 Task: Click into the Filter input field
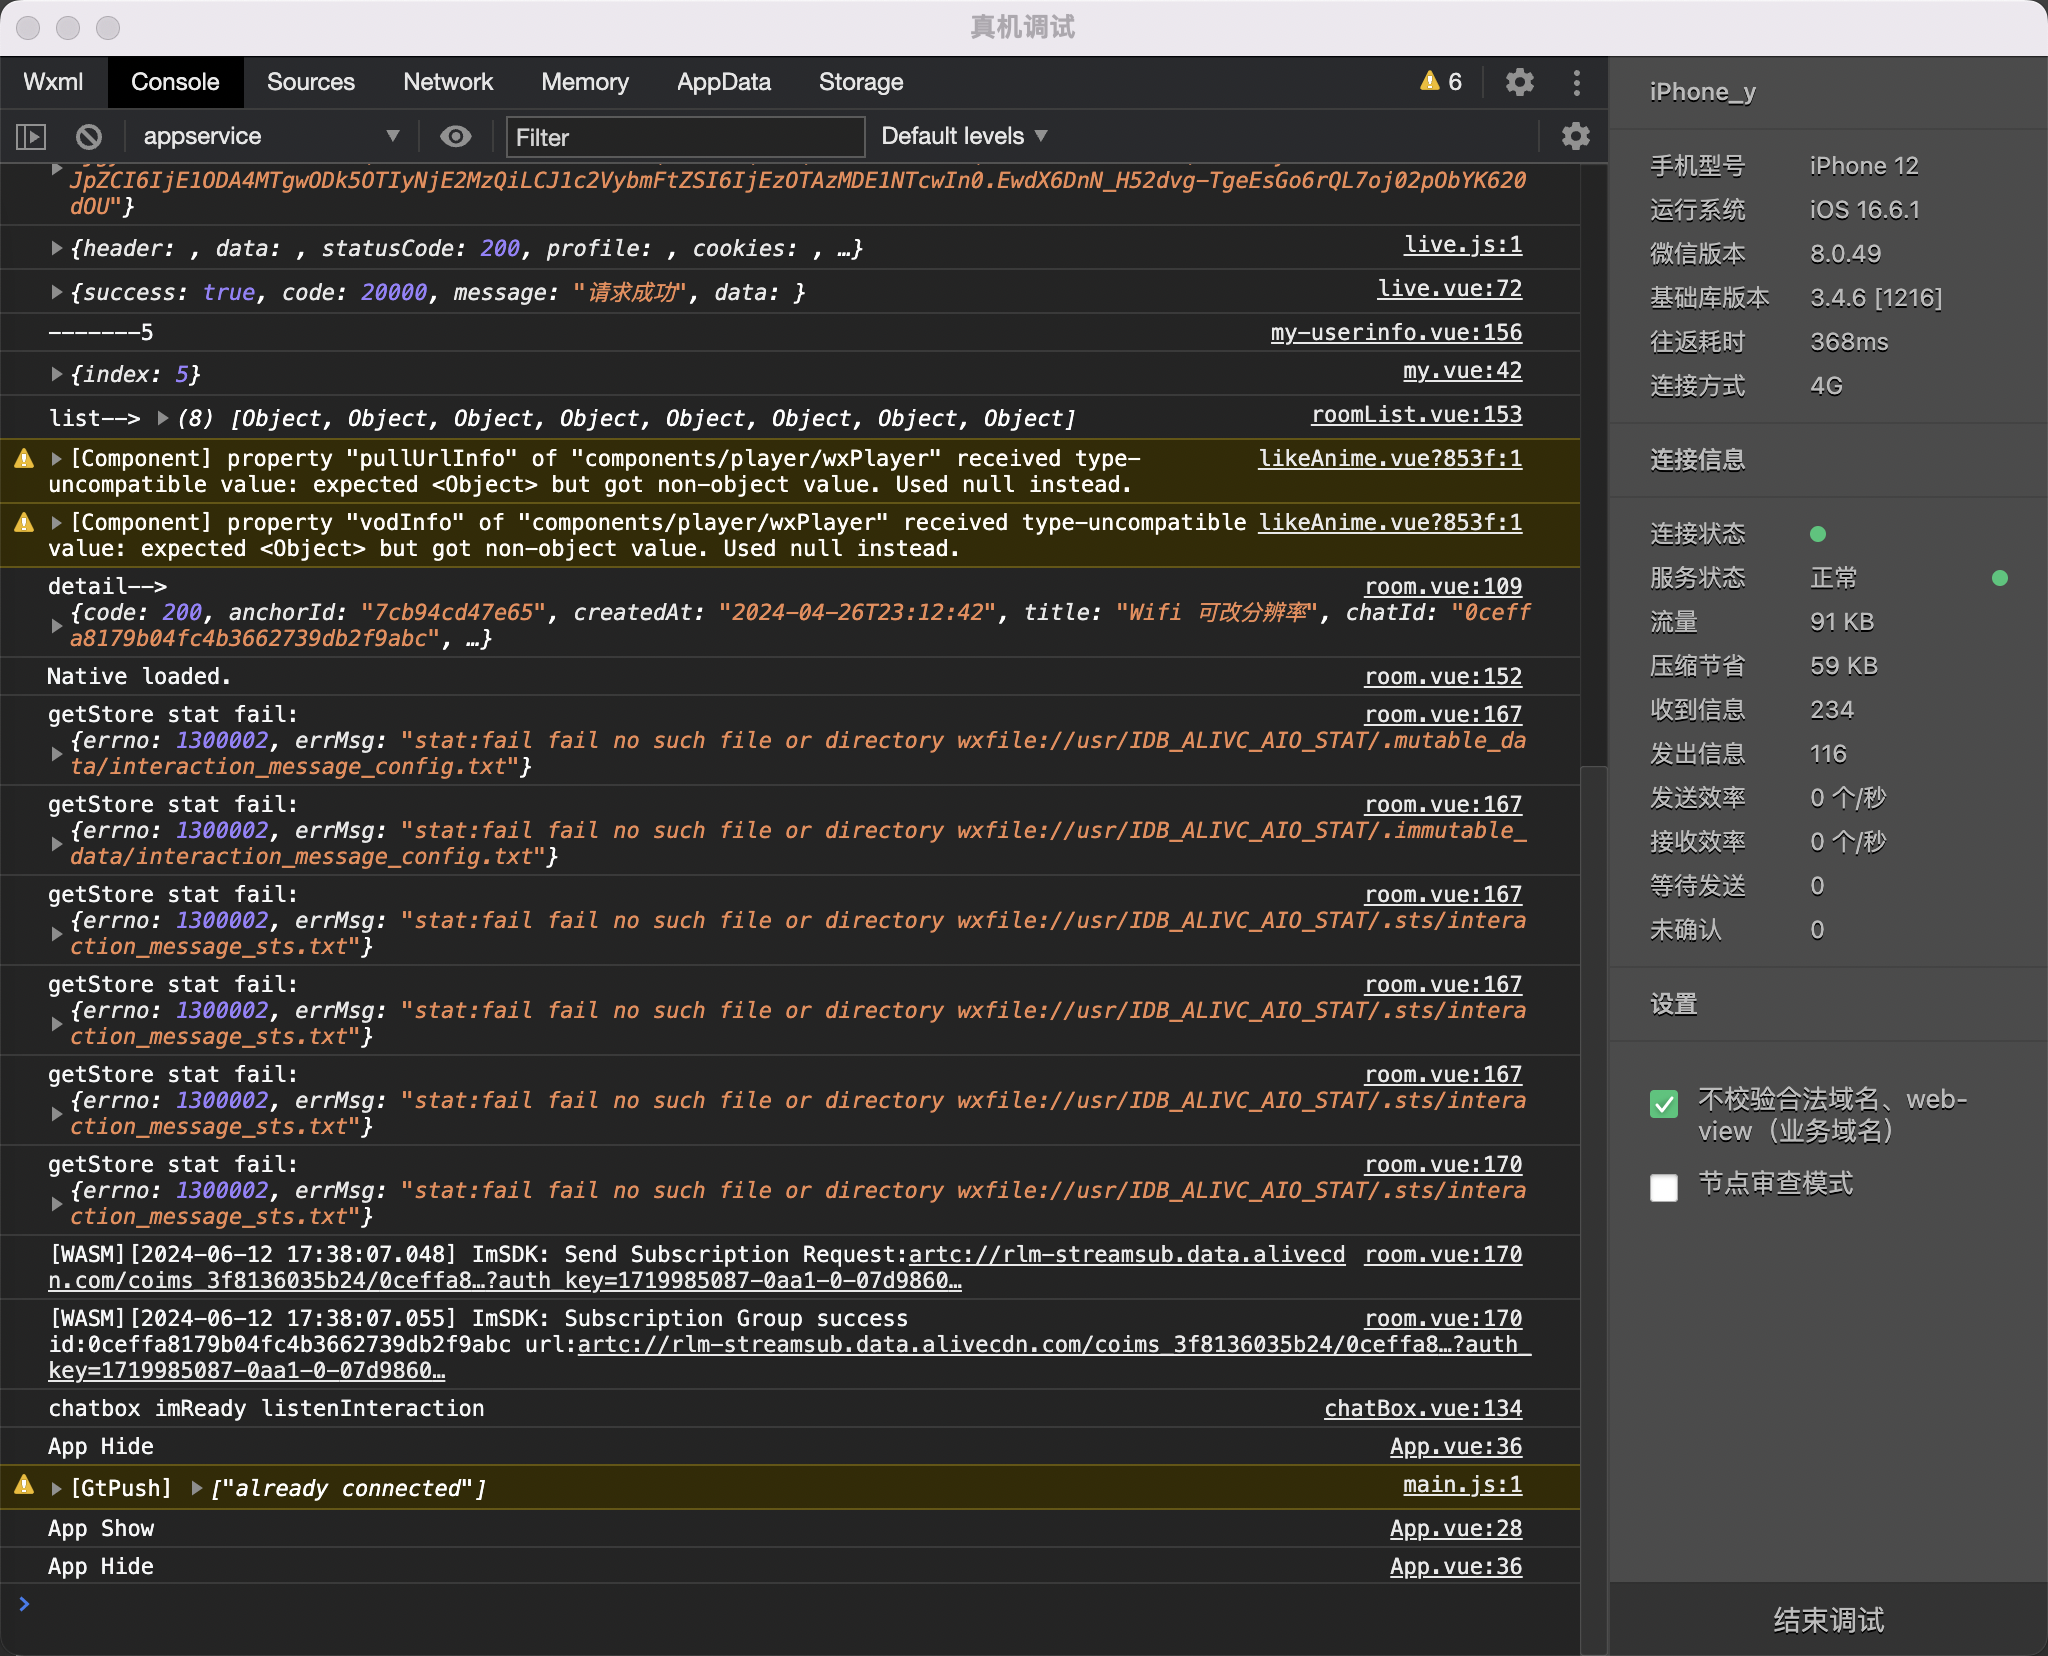(x=686, y=137)
